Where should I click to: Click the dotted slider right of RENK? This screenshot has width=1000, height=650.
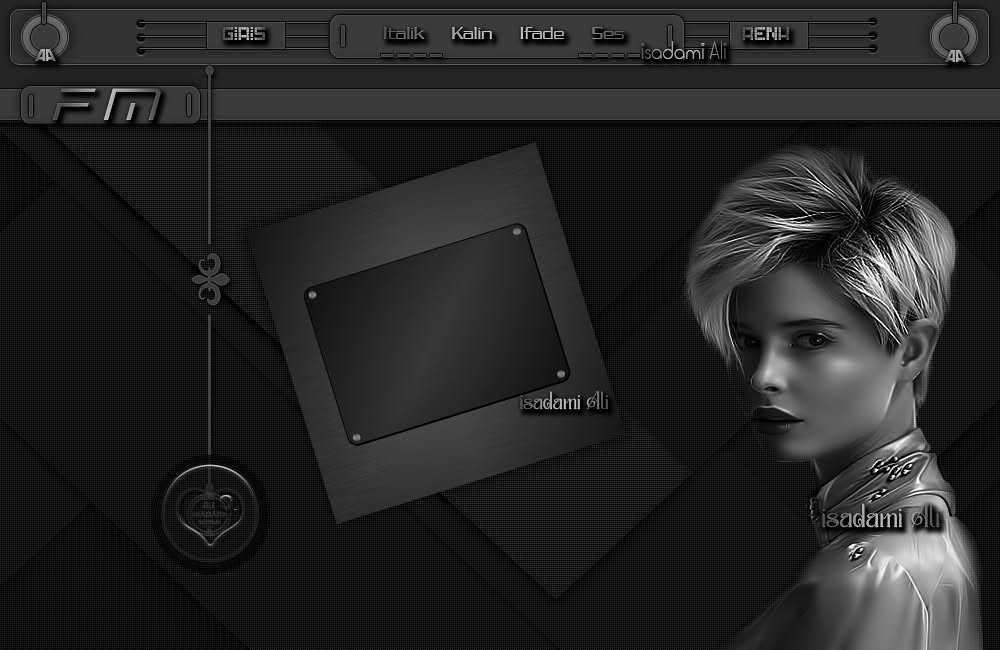[842, 34]
